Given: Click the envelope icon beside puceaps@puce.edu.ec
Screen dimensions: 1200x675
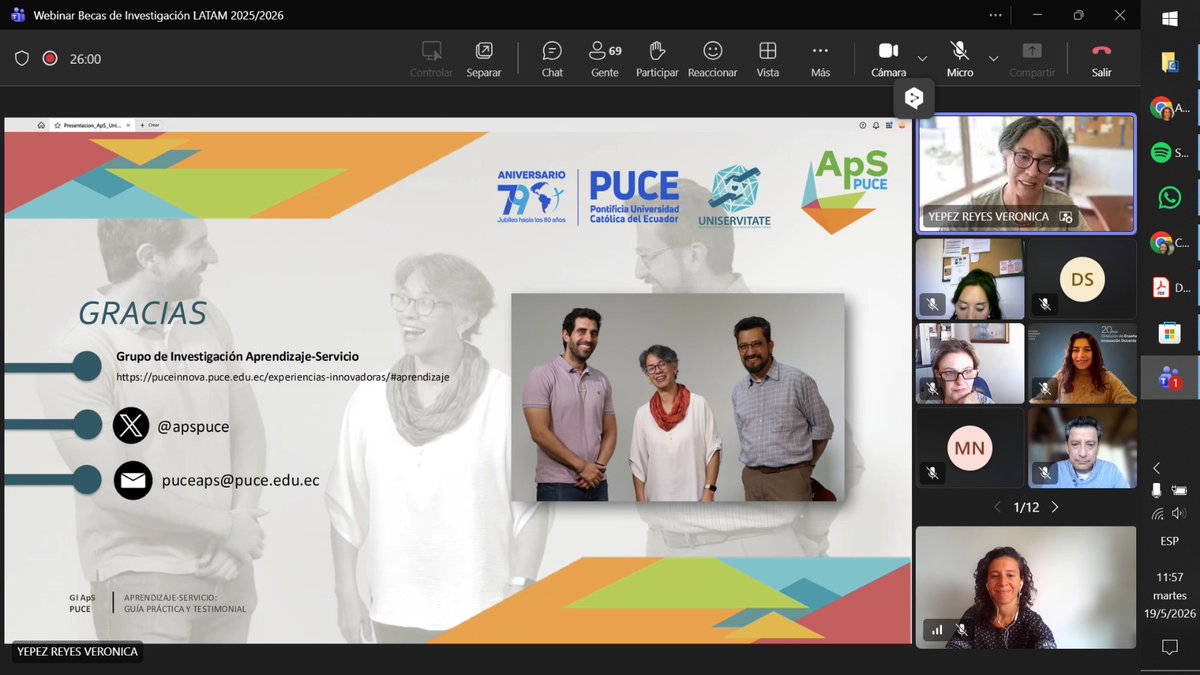Looking at the screenshot, I should tap(132, 480).
